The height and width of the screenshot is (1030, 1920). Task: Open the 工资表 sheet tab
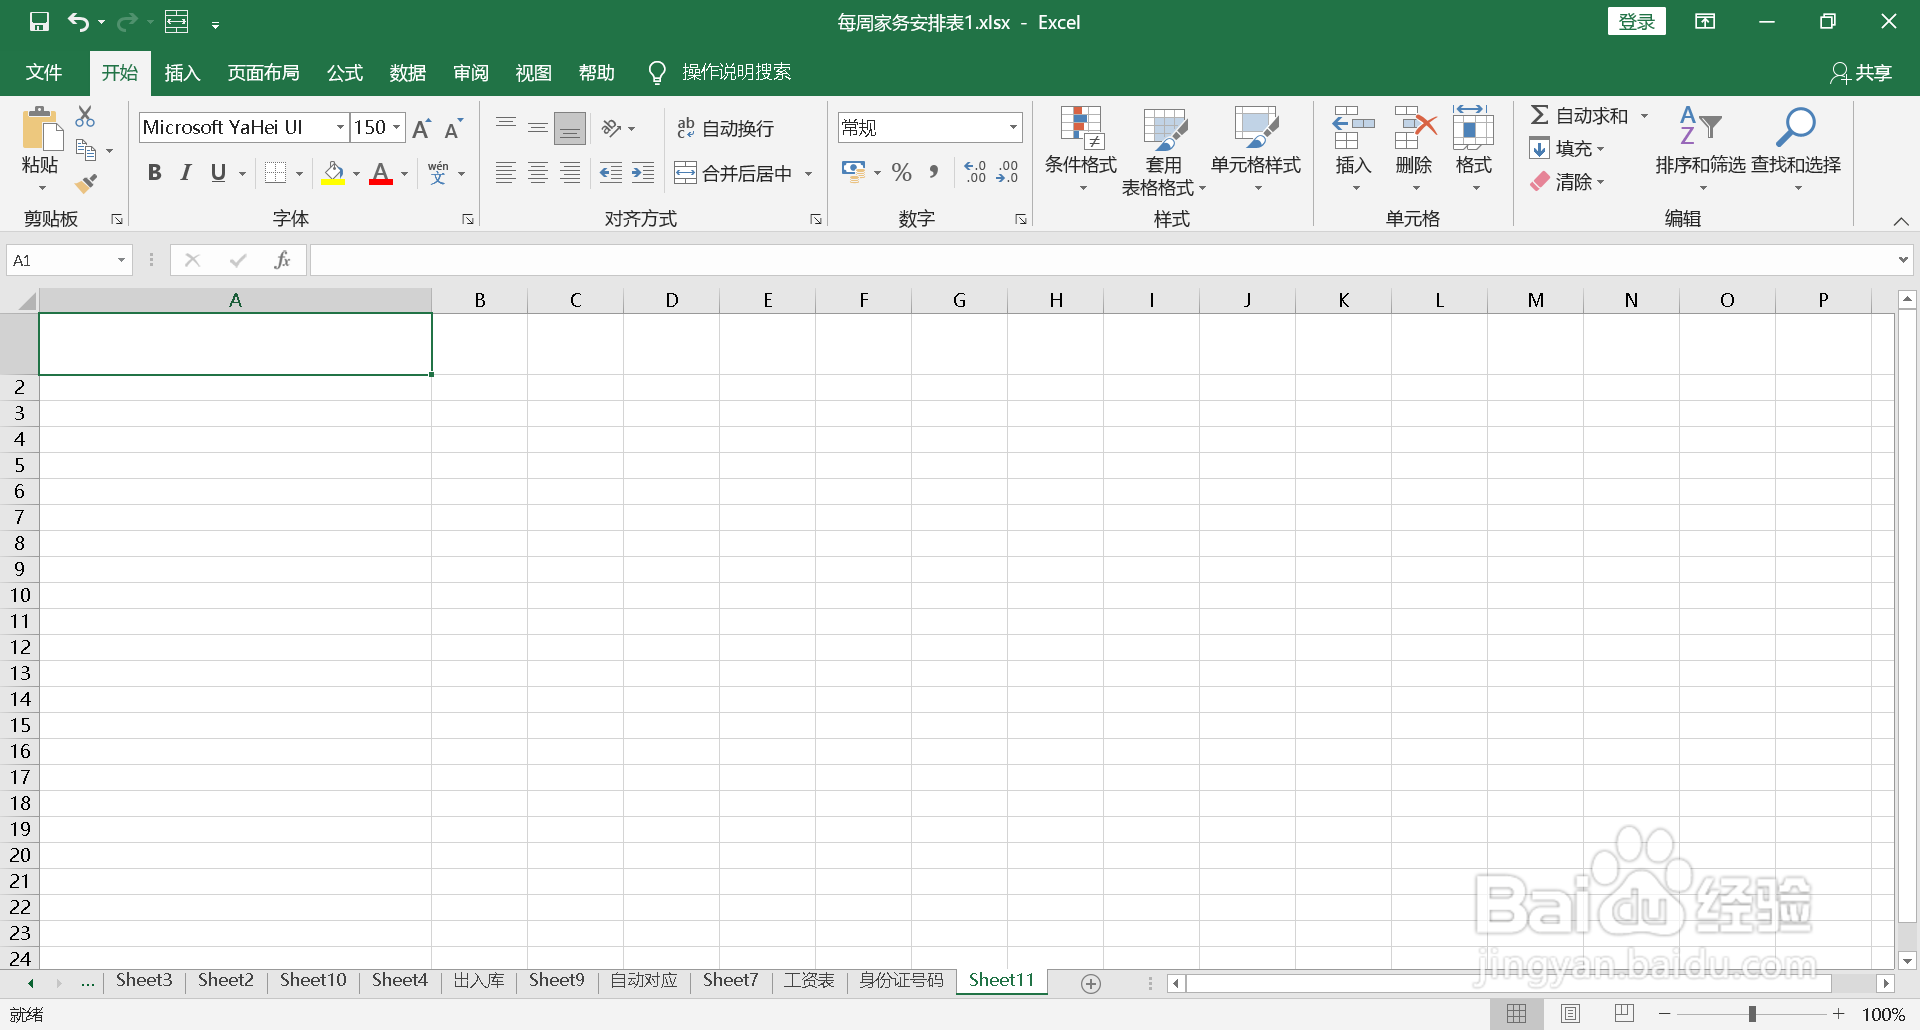pyautogui.click(x=809, y=980)
